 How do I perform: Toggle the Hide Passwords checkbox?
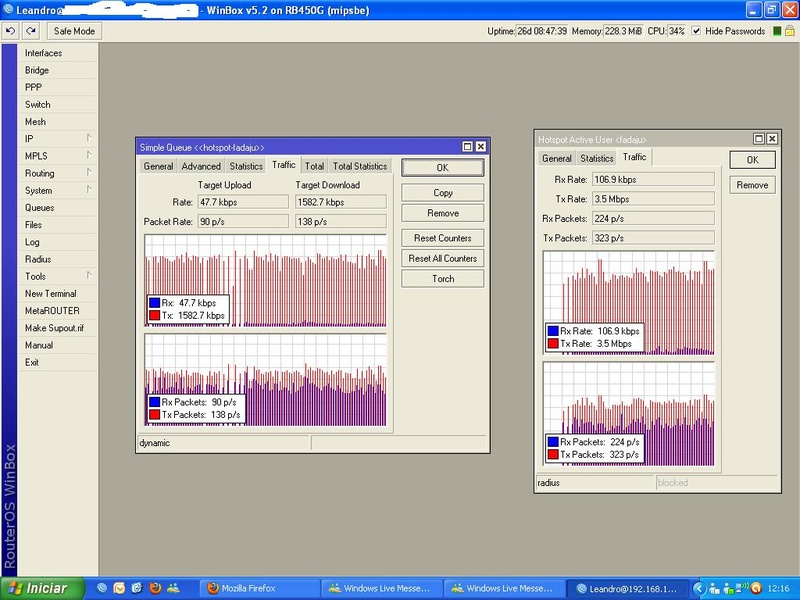pos(698,31)
